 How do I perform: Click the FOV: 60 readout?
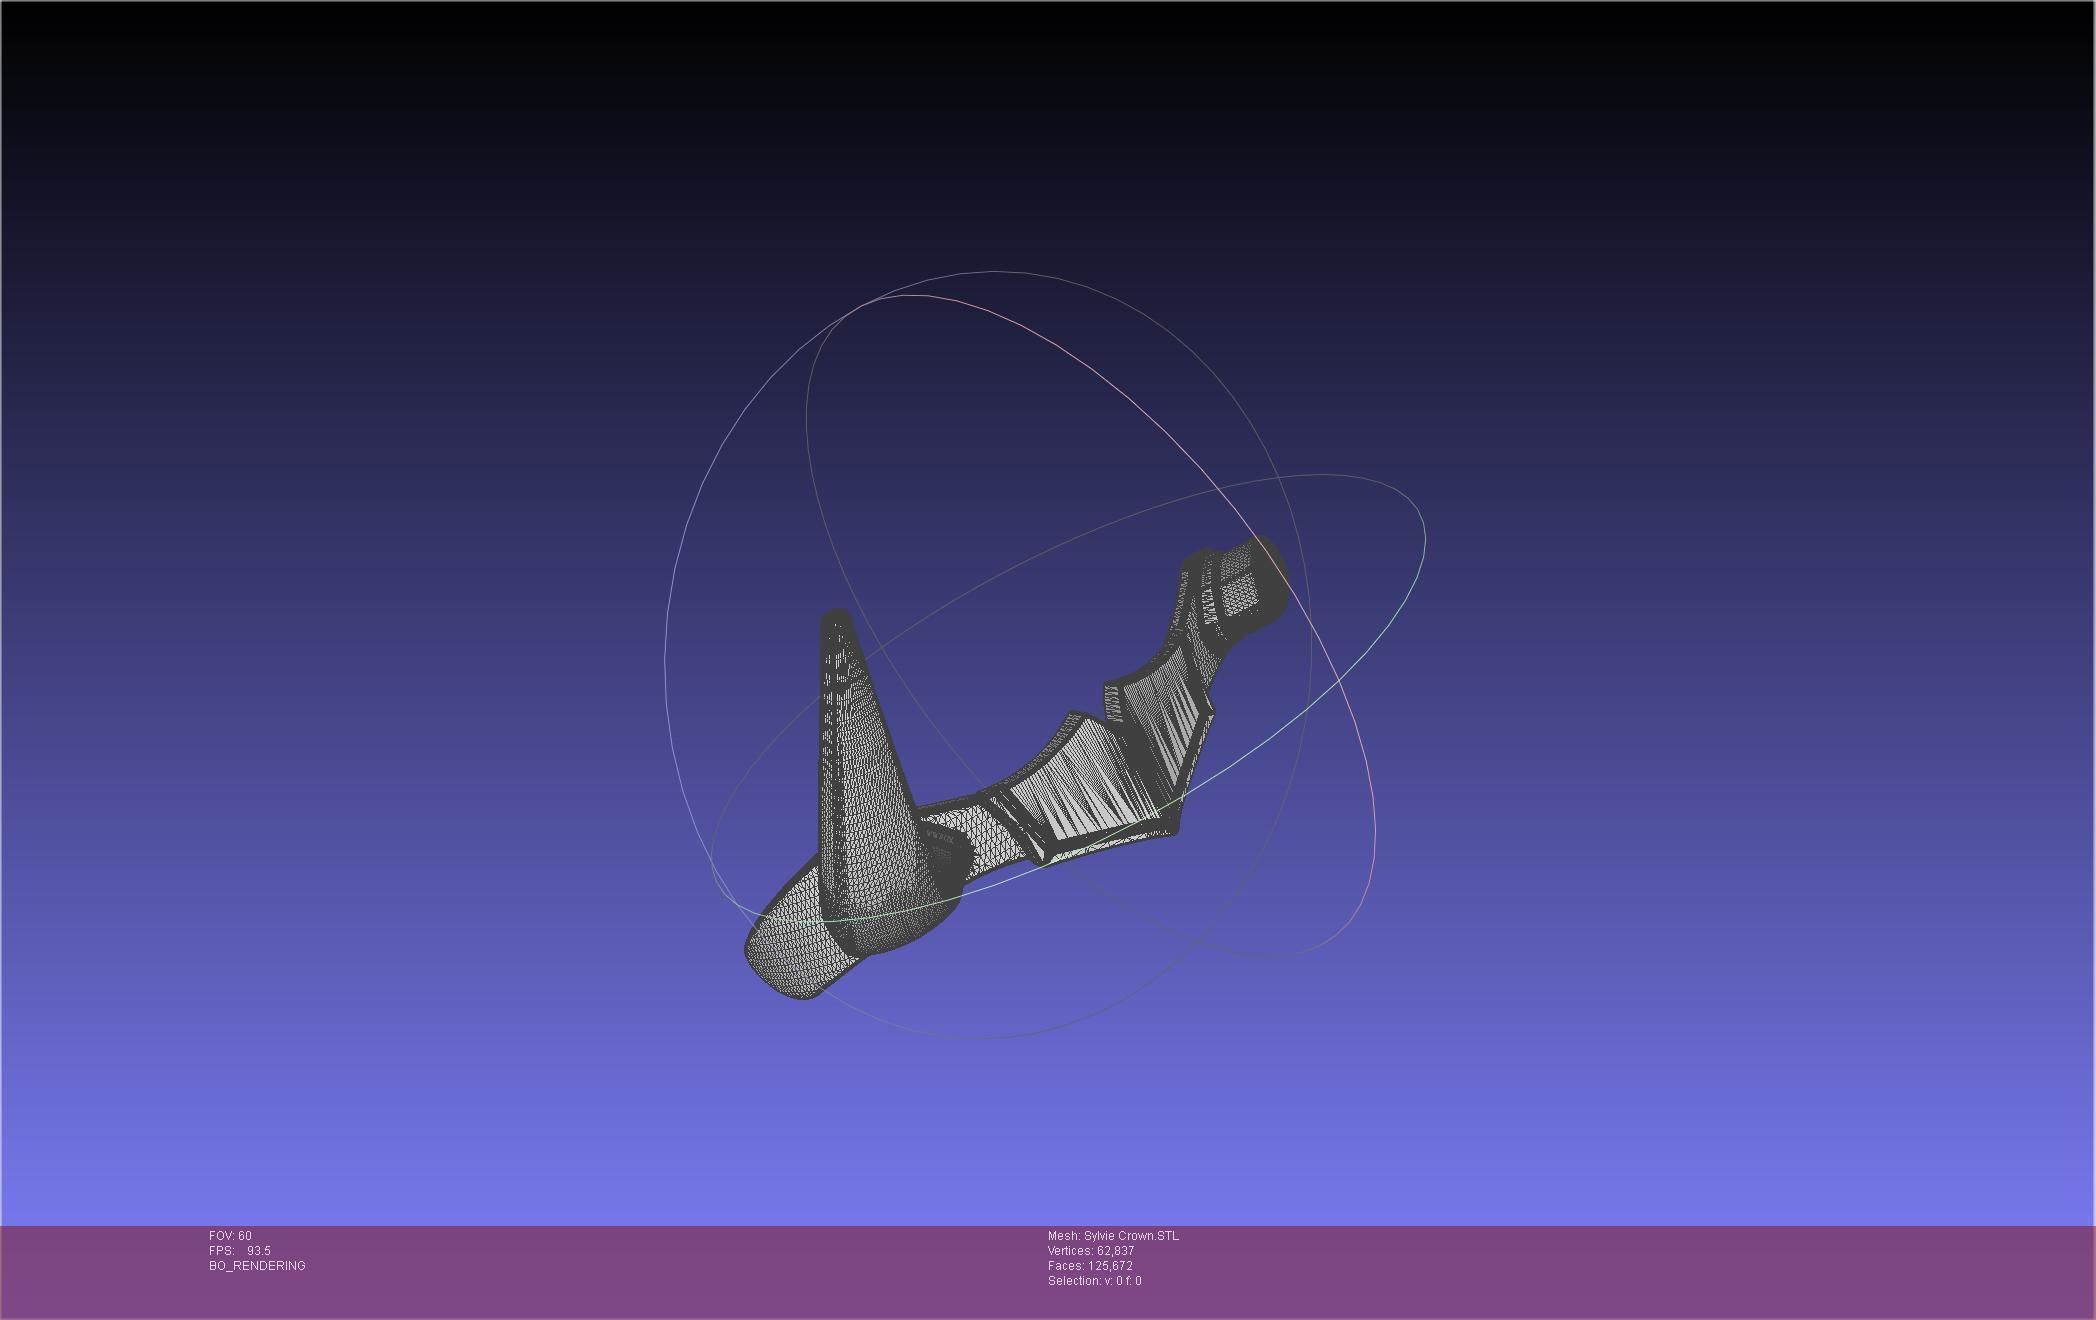(x=230, y=1236)
